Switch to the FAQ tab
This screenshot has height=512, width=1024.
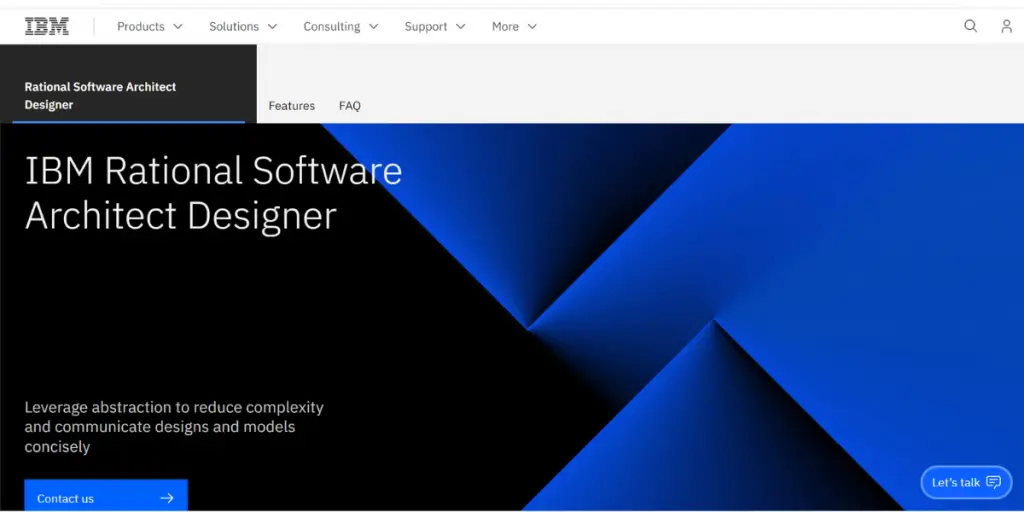pos(349,106)
